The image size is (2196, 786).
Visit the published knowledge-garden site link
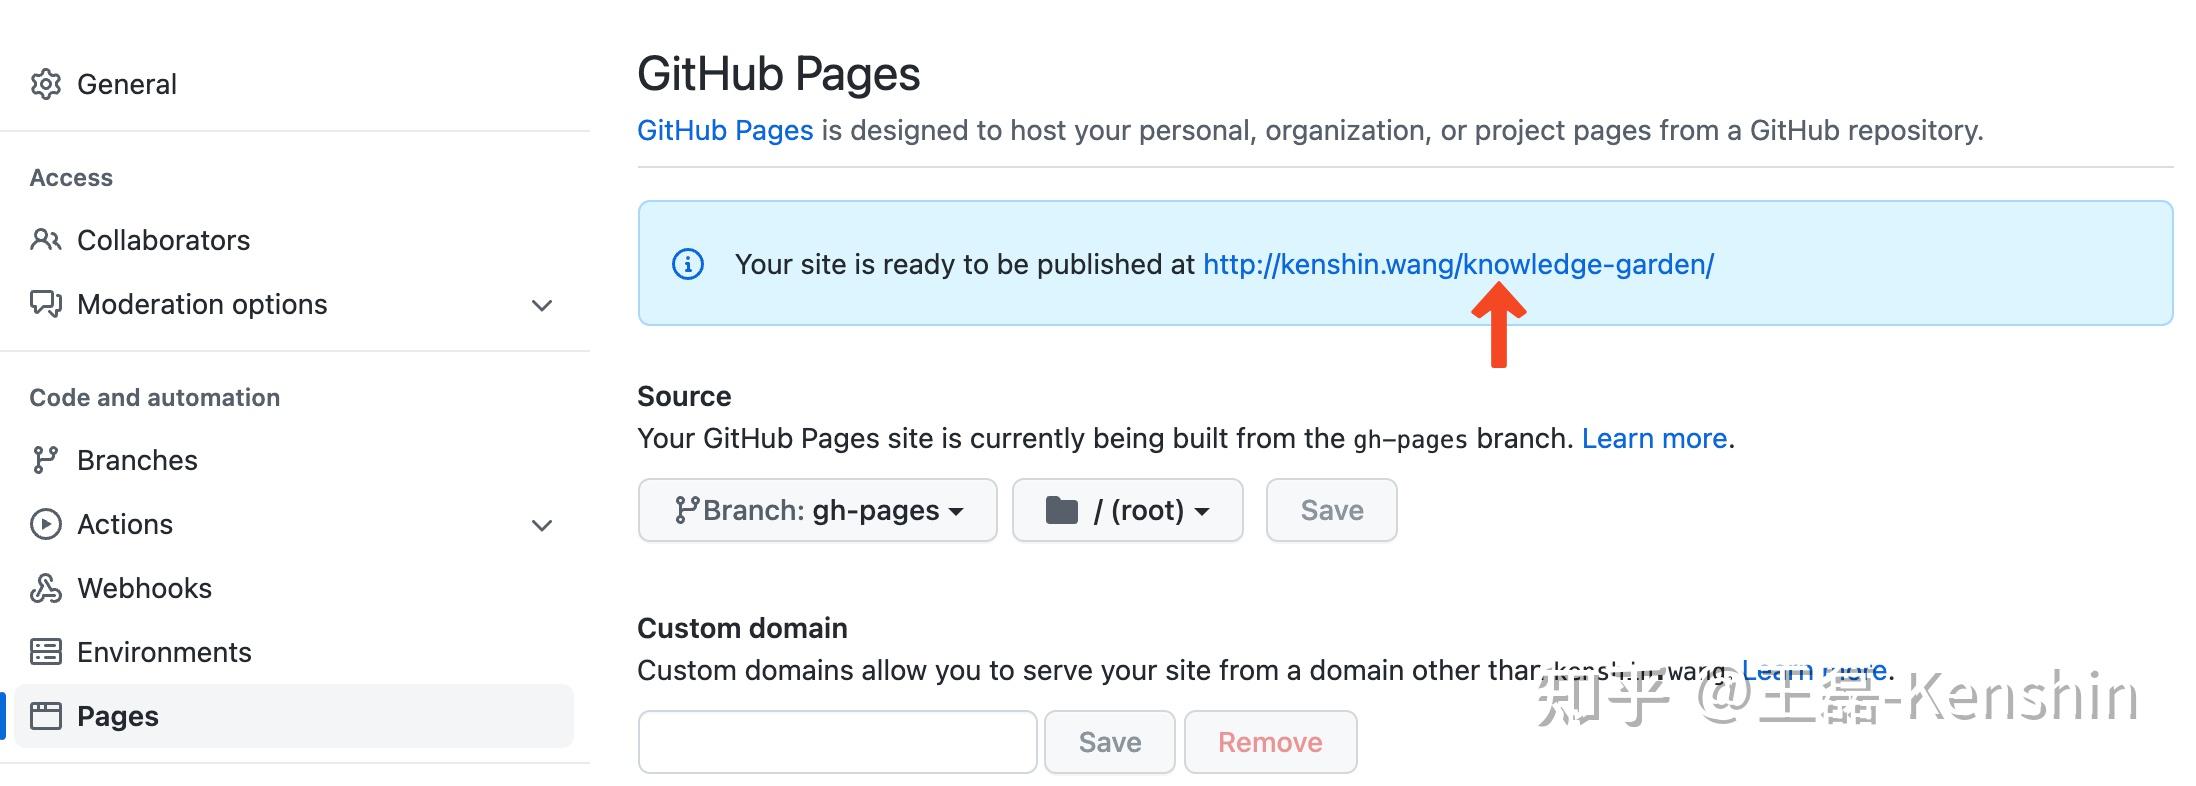1458,264
